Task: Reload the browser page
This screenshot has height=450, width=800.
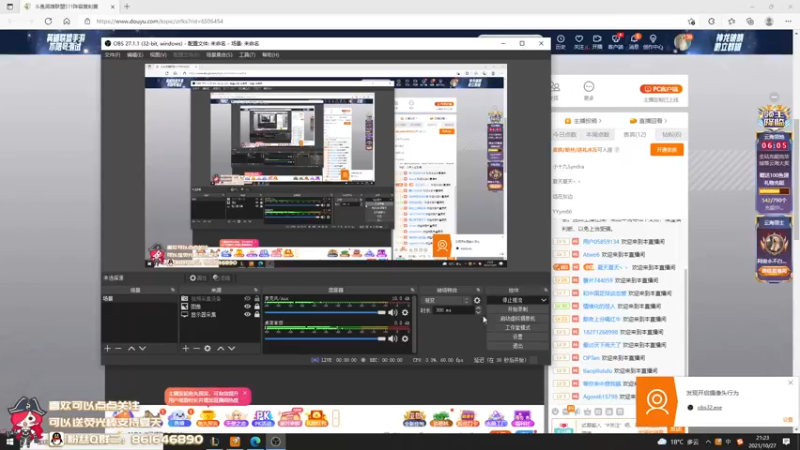Action: tap(48, 21)
